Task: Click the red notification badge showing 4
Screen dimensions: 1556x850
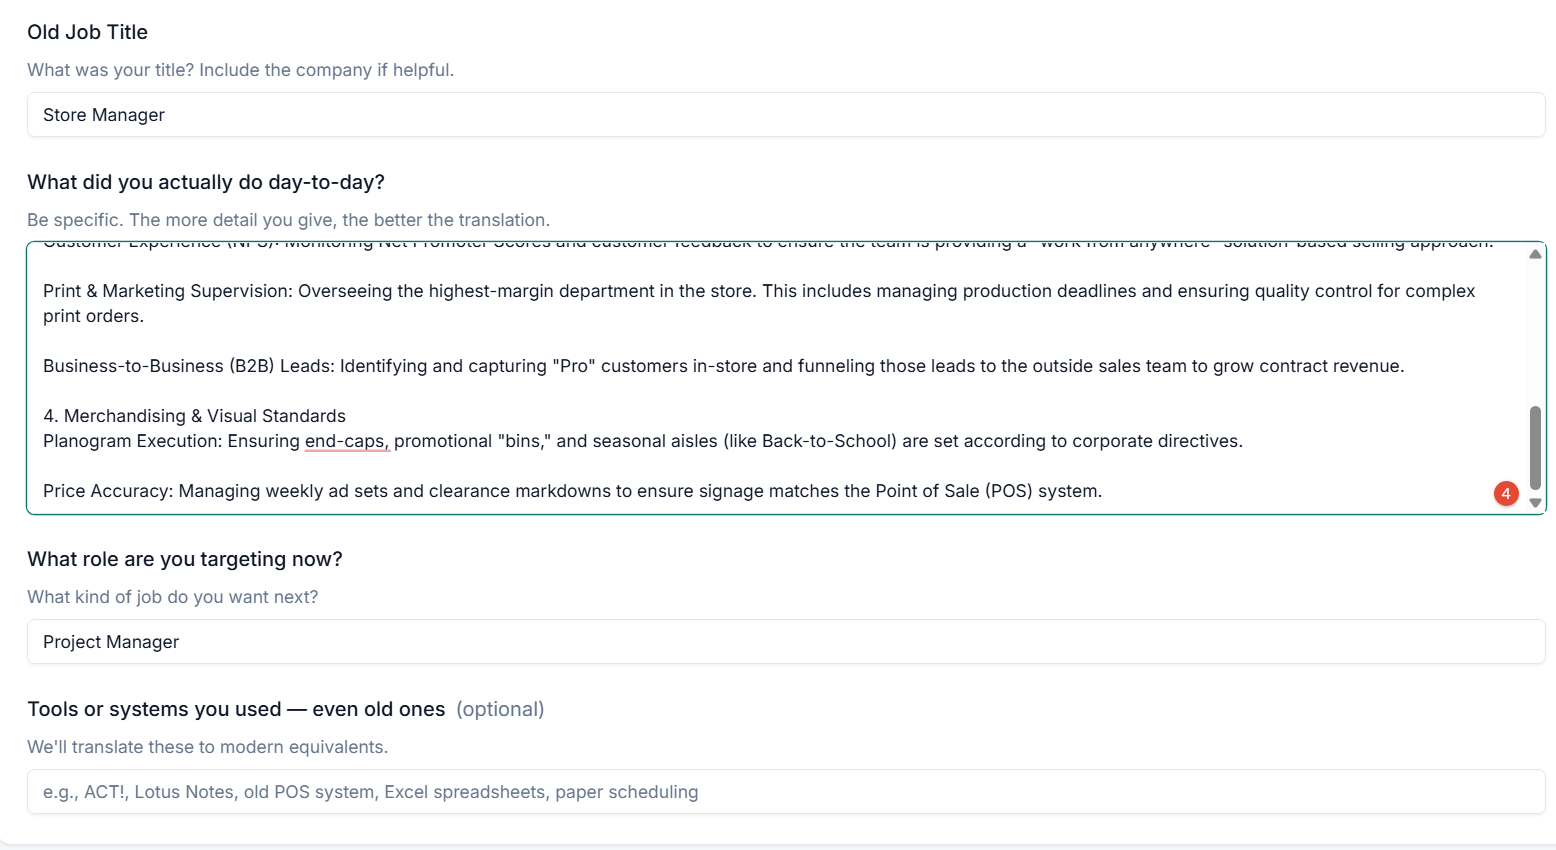Action: 1506,493
